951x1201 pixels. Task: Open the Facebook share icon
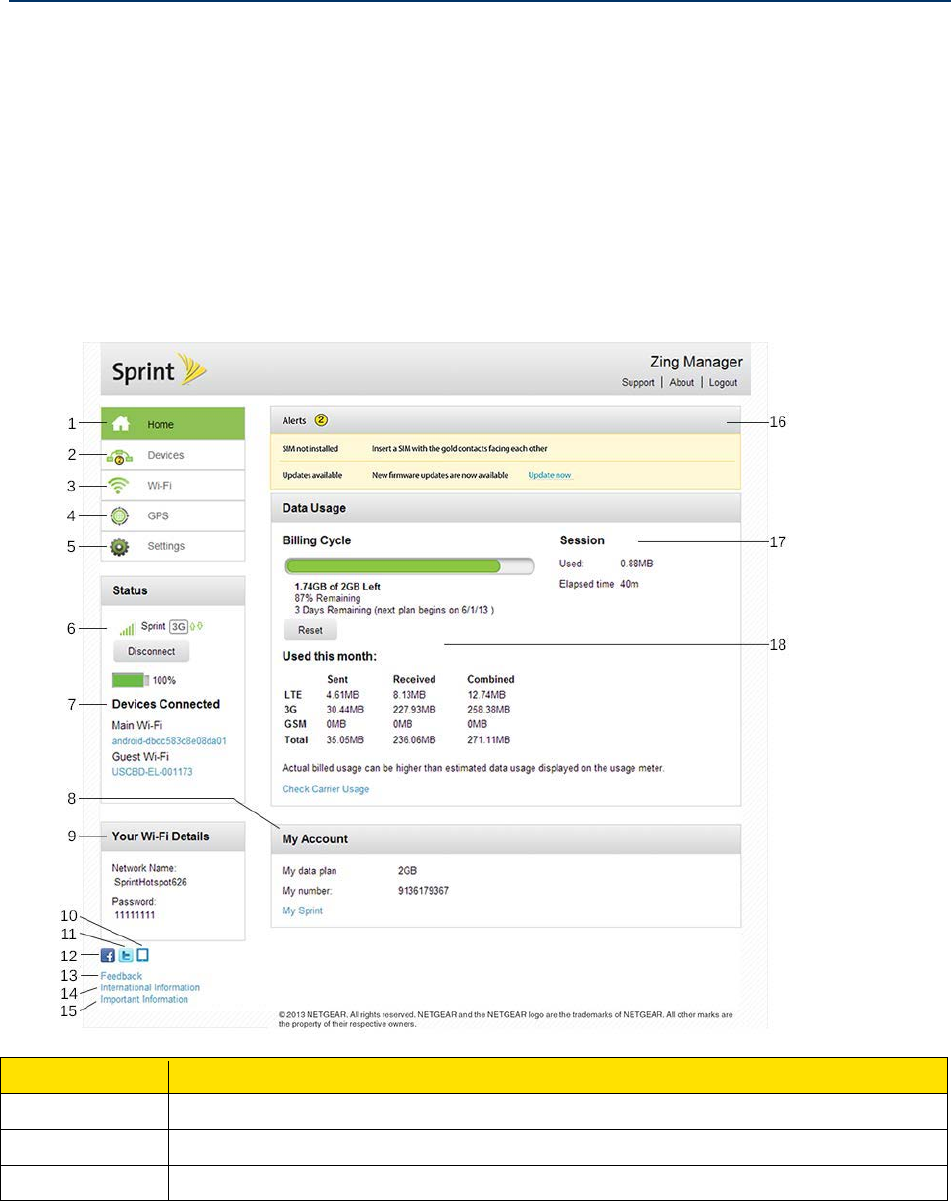tap(108, 955)
